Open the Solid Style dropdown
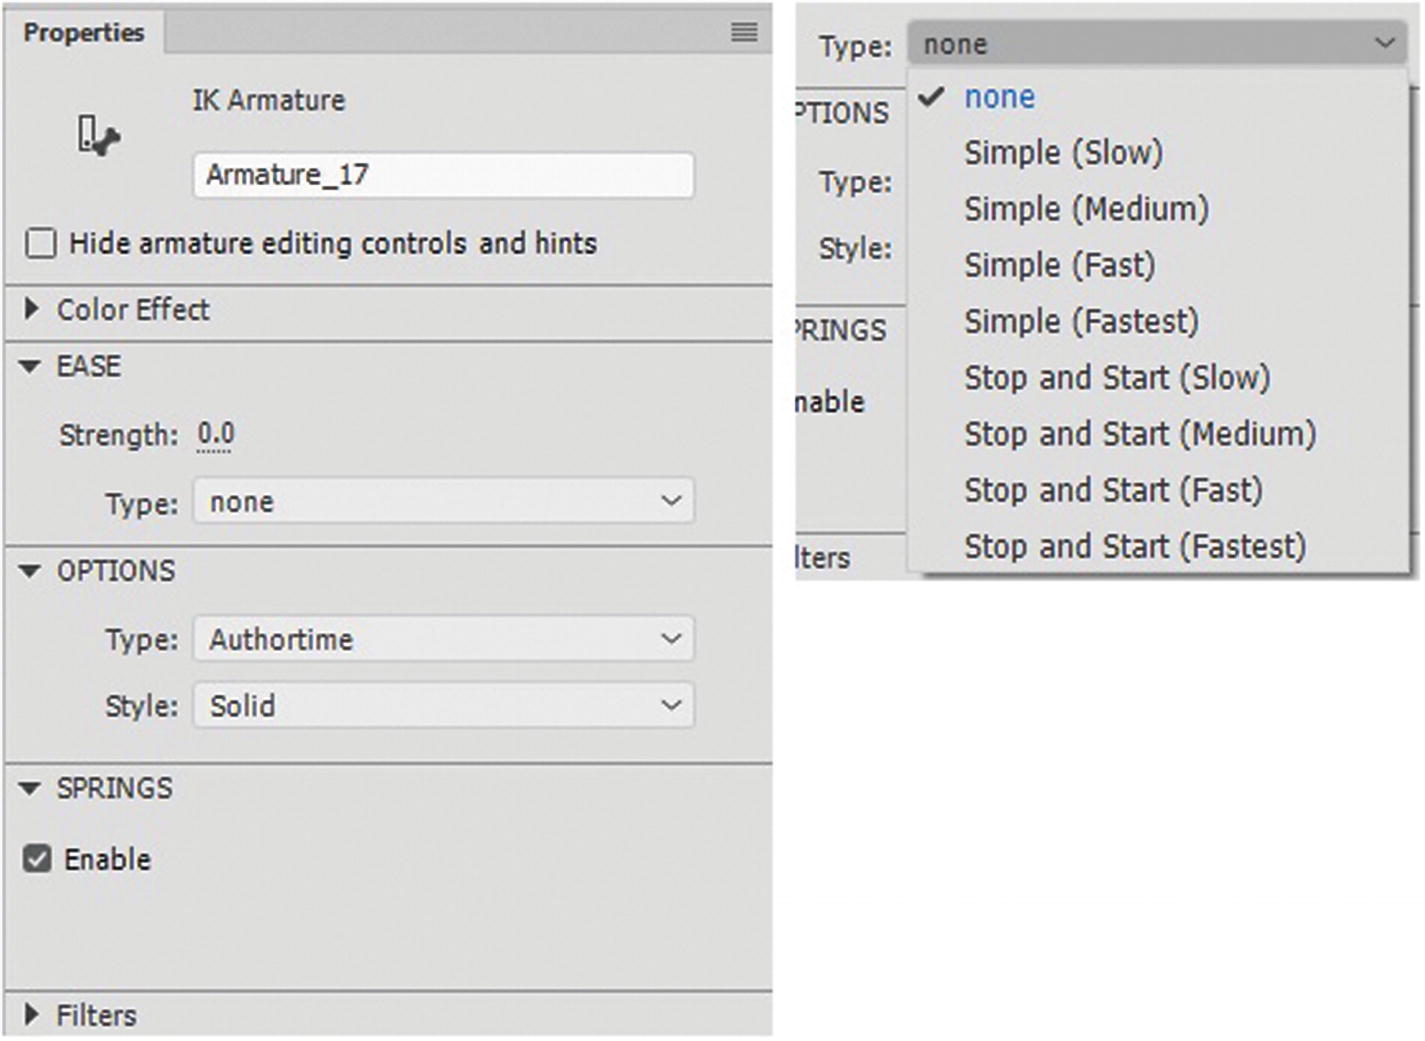 [442, 706]
